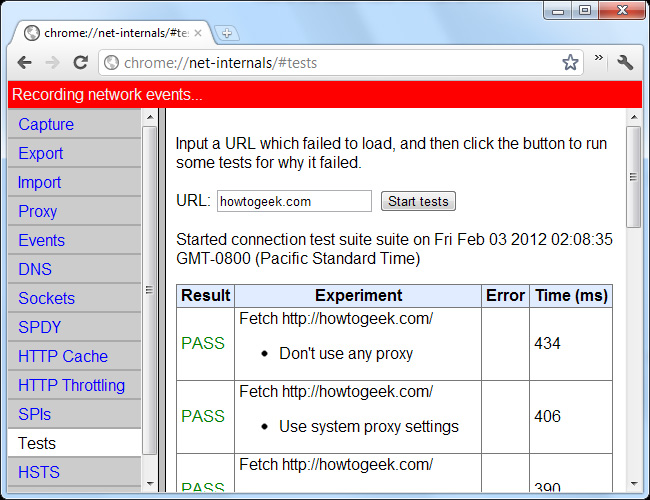The image size is (650, 500).
Task: Switch to the DNS section
Action: click(74, 269)
